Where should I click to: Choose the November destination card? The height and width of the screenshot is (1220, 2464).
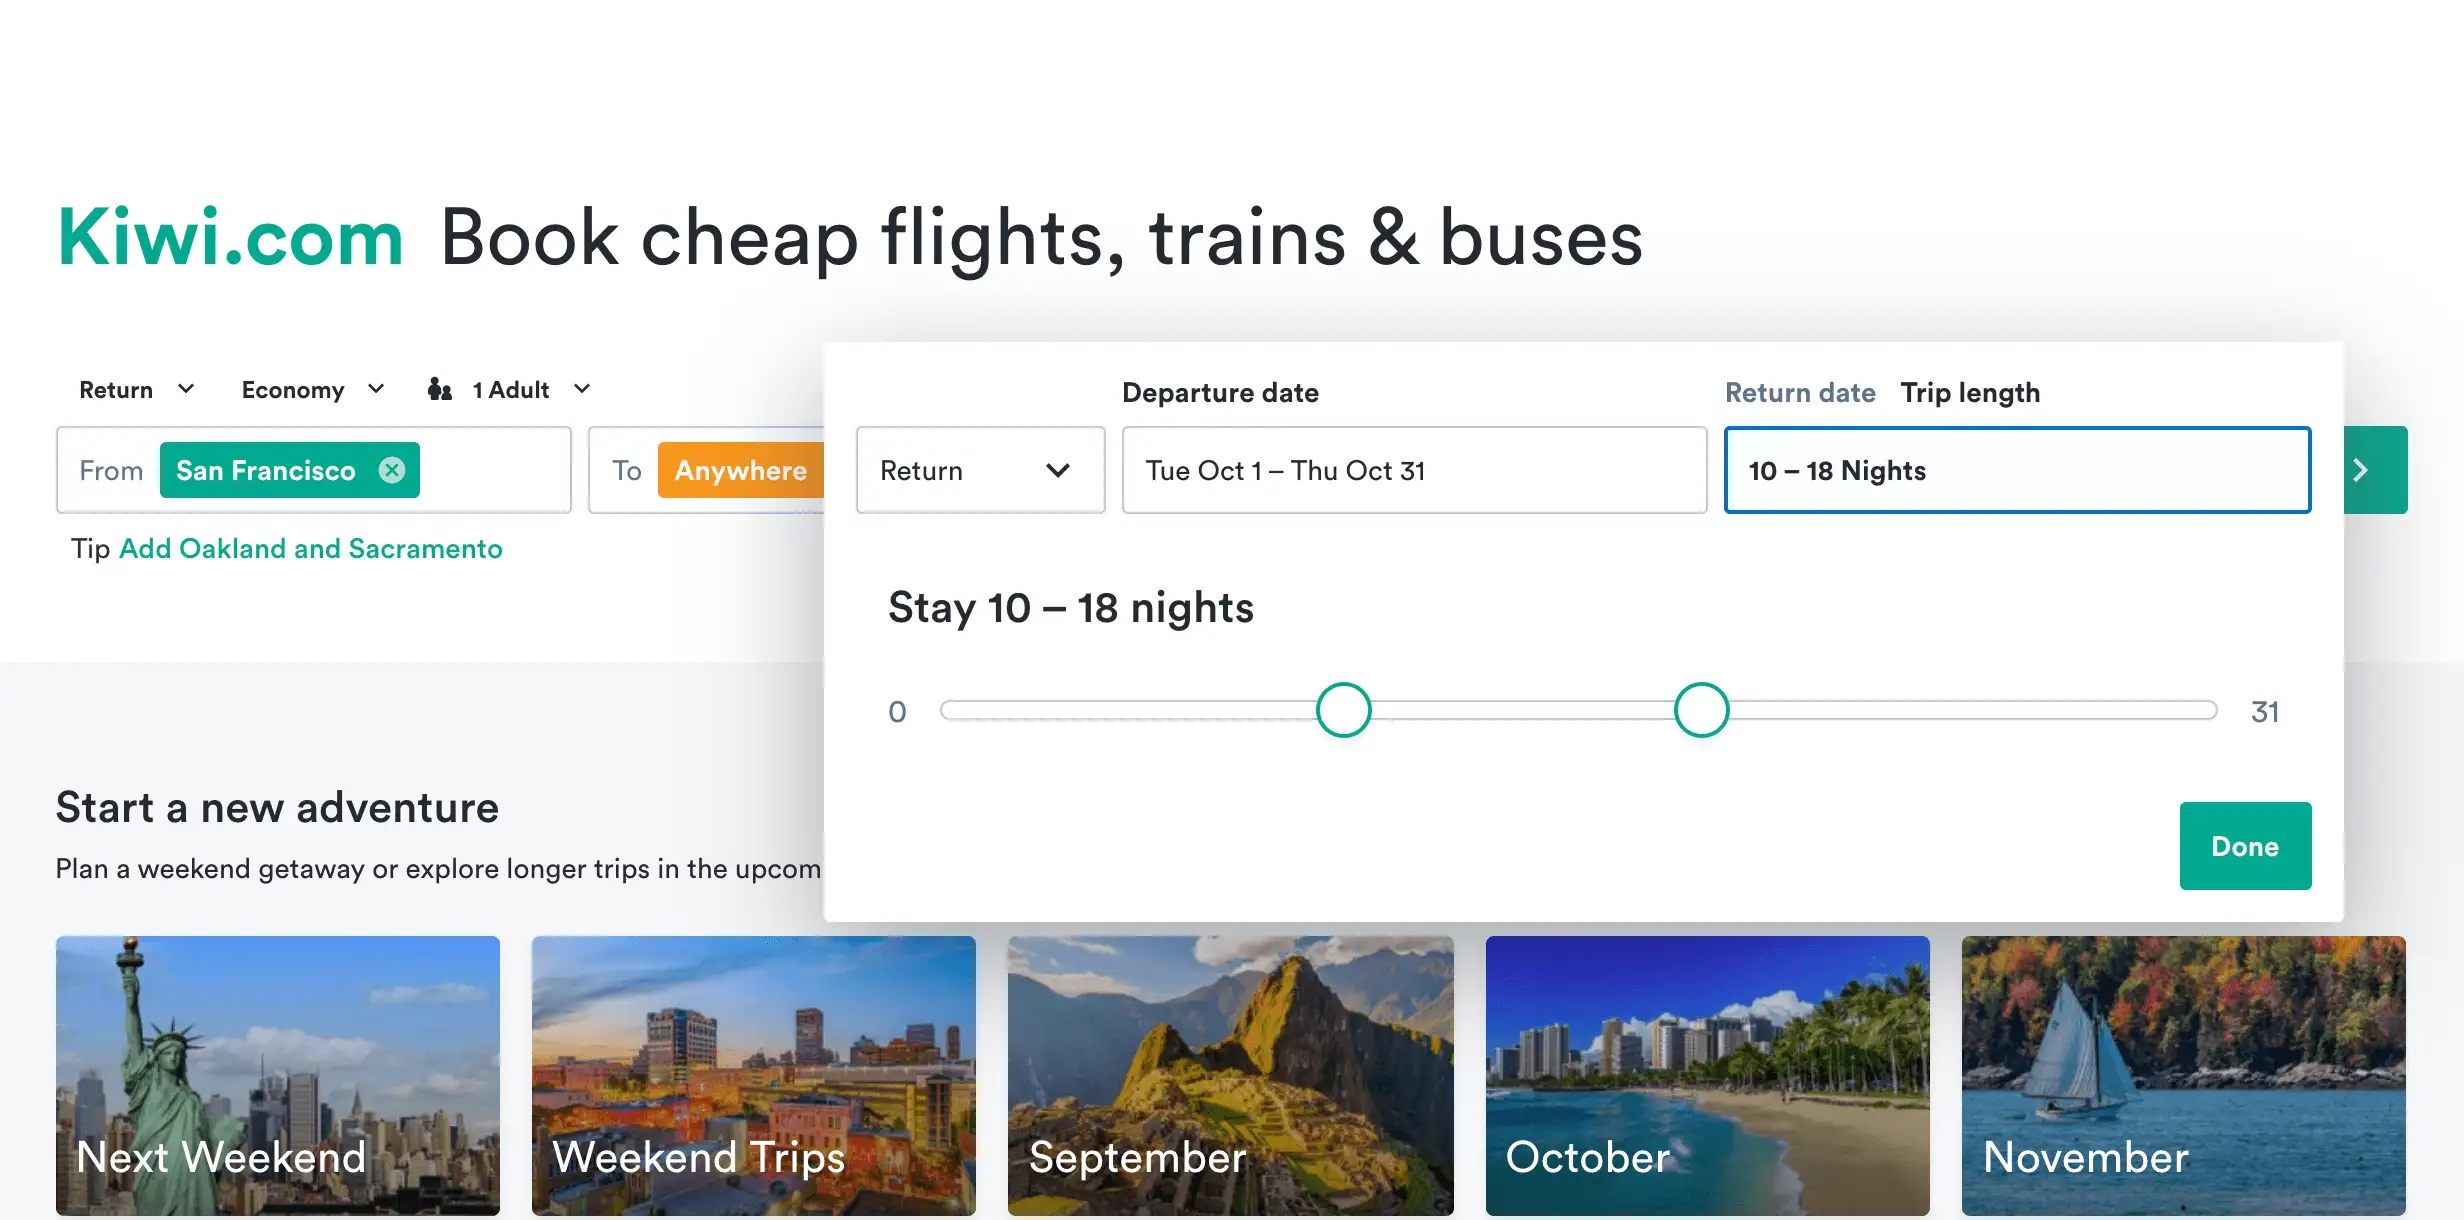2183,1075
